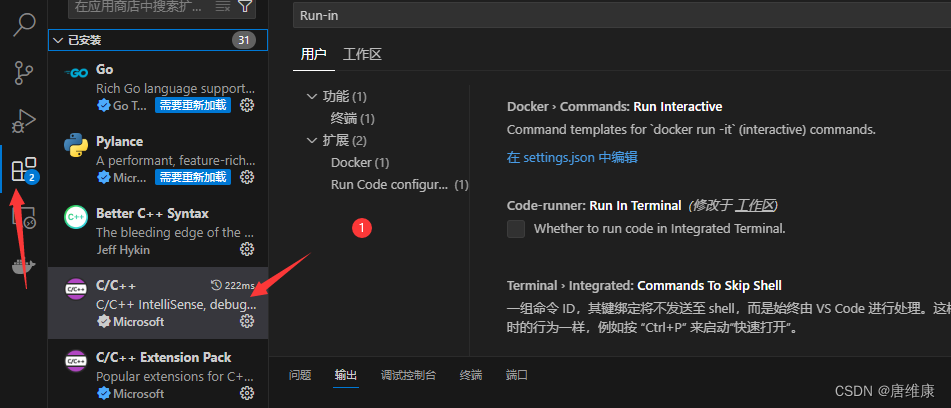This screenshot has height=408, width=951.
Task: Collapse the 功能 settings group
Action: point(312,96)
